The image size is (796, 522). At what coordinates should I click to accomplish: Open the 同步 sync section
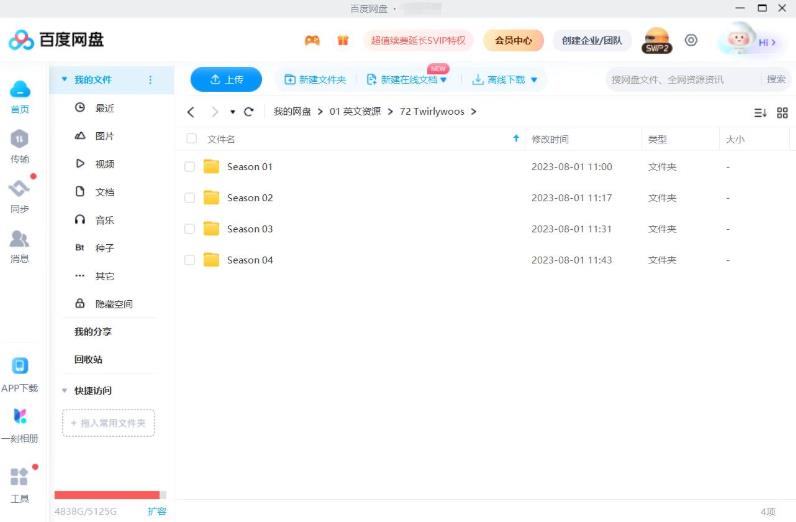pyautogui.click(x=19, y=188)
